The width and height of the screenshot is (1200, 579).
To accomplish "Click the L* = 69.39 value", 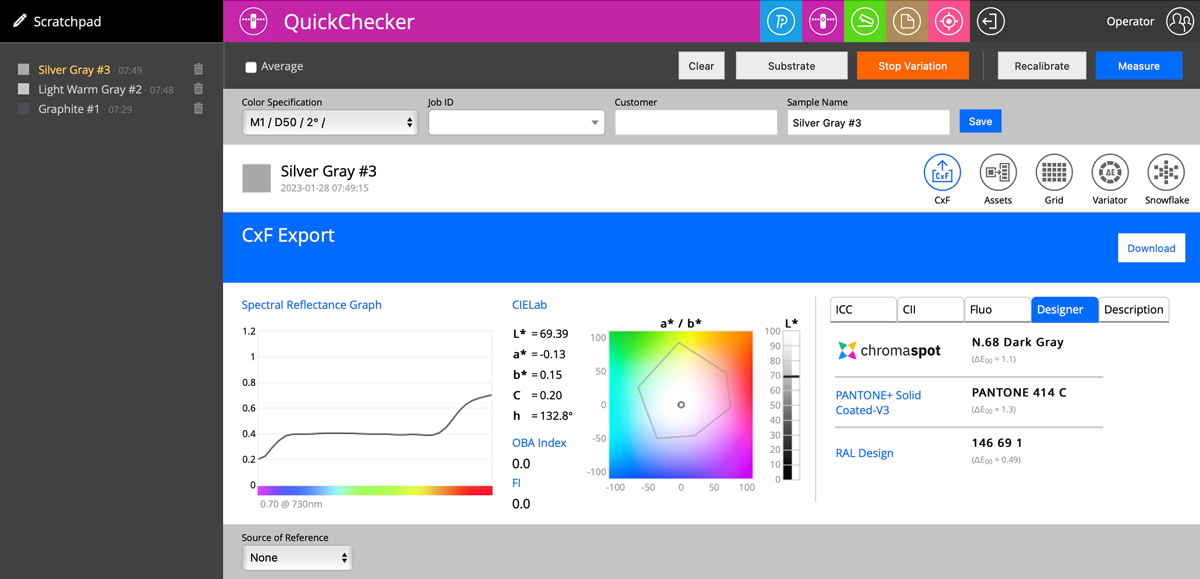I will coord(541,333).
